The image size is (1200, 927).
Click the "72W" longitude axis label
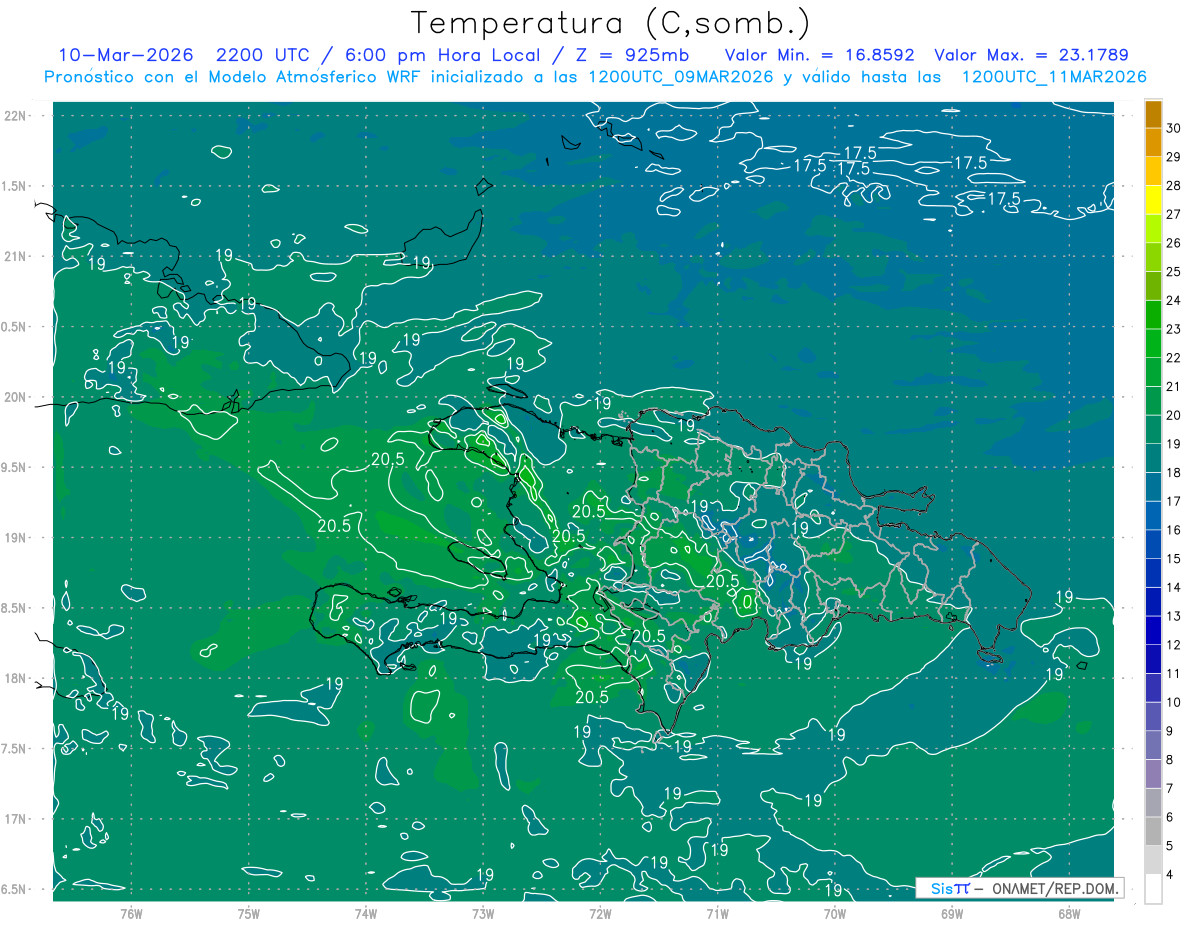coord(600,913)
